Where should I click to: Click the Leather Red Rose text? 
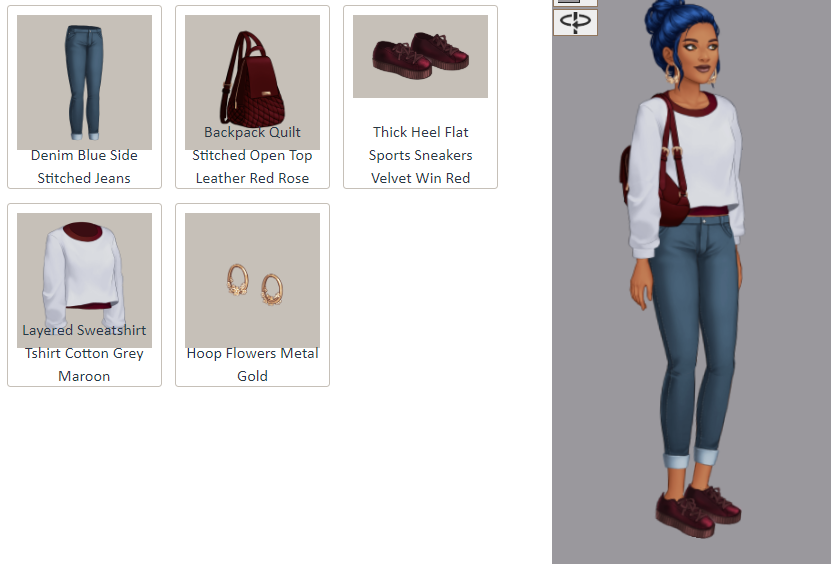[x=253, y=178]
